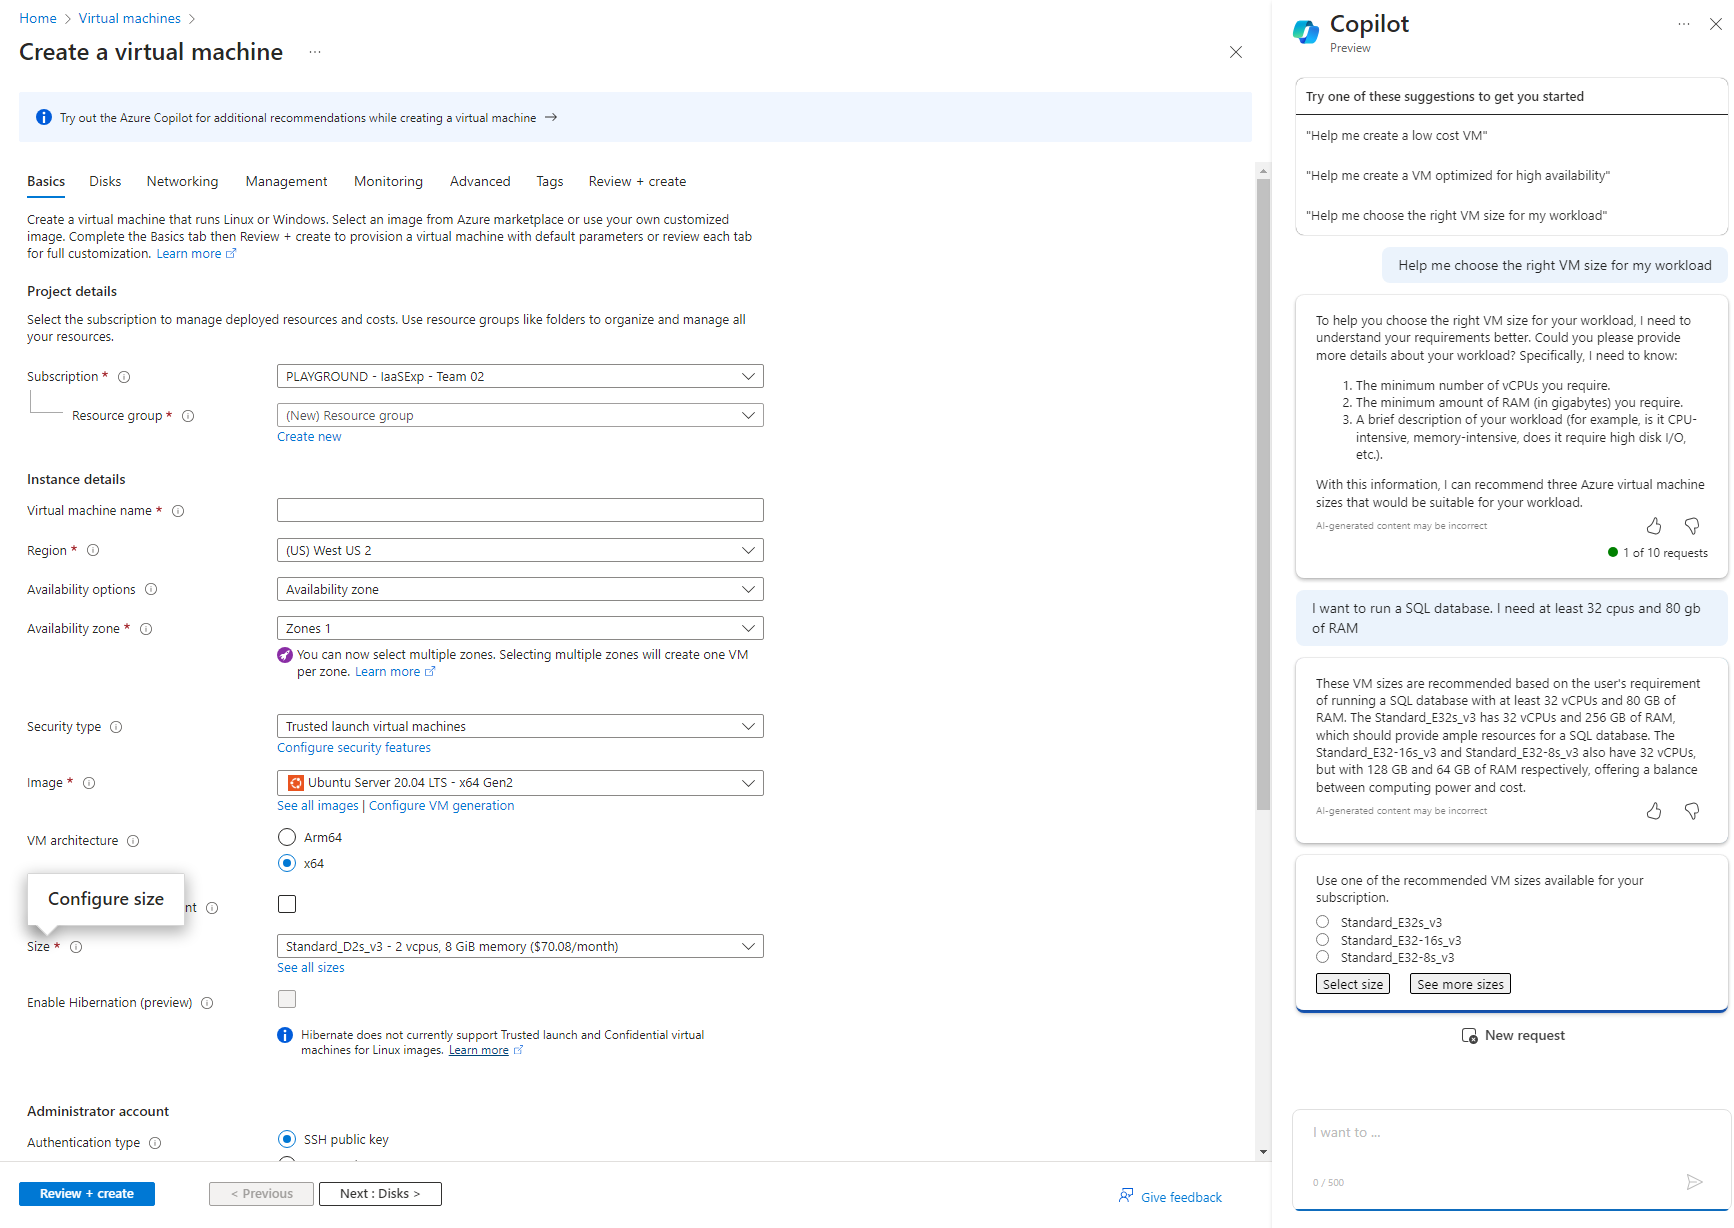Click the Availability options info icon
Screen dimensions: 1734x1228
151,589
